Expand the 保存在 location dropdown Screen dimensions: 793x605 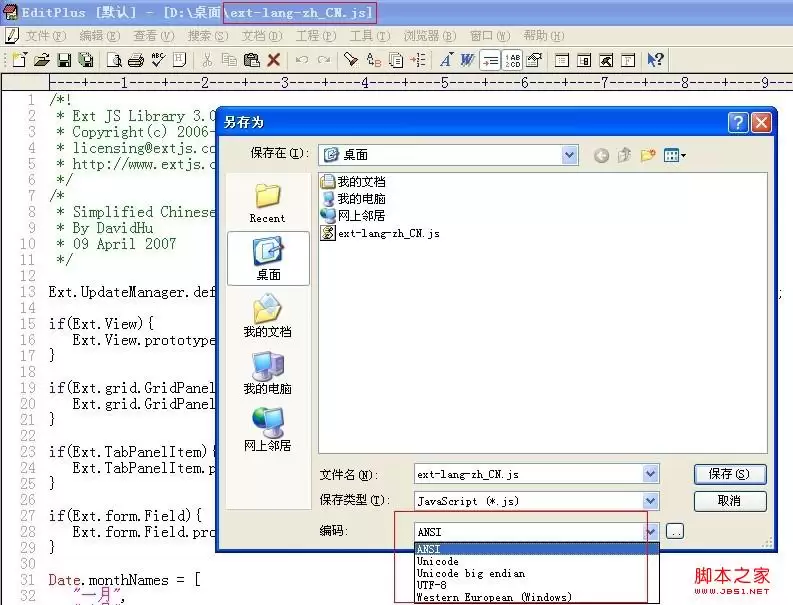click(569, 155)
